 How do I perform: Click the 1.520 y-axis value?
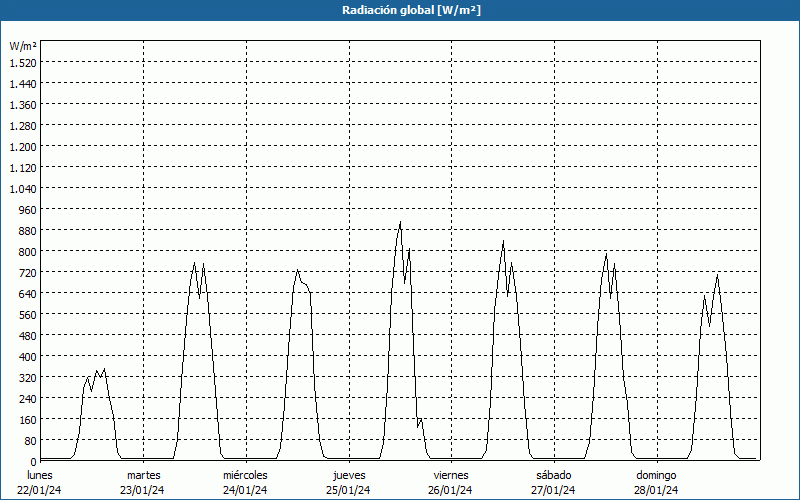click(23, 62)
